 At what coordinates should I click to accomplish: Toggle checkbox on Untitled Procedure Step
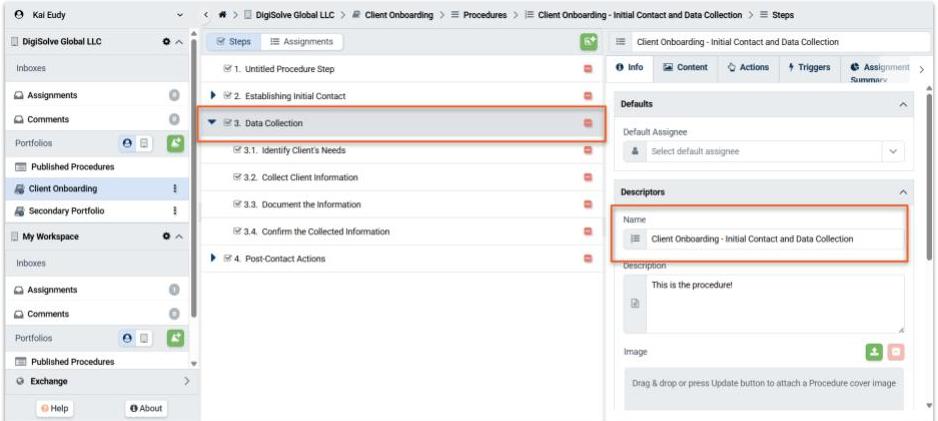coord(228,69)
